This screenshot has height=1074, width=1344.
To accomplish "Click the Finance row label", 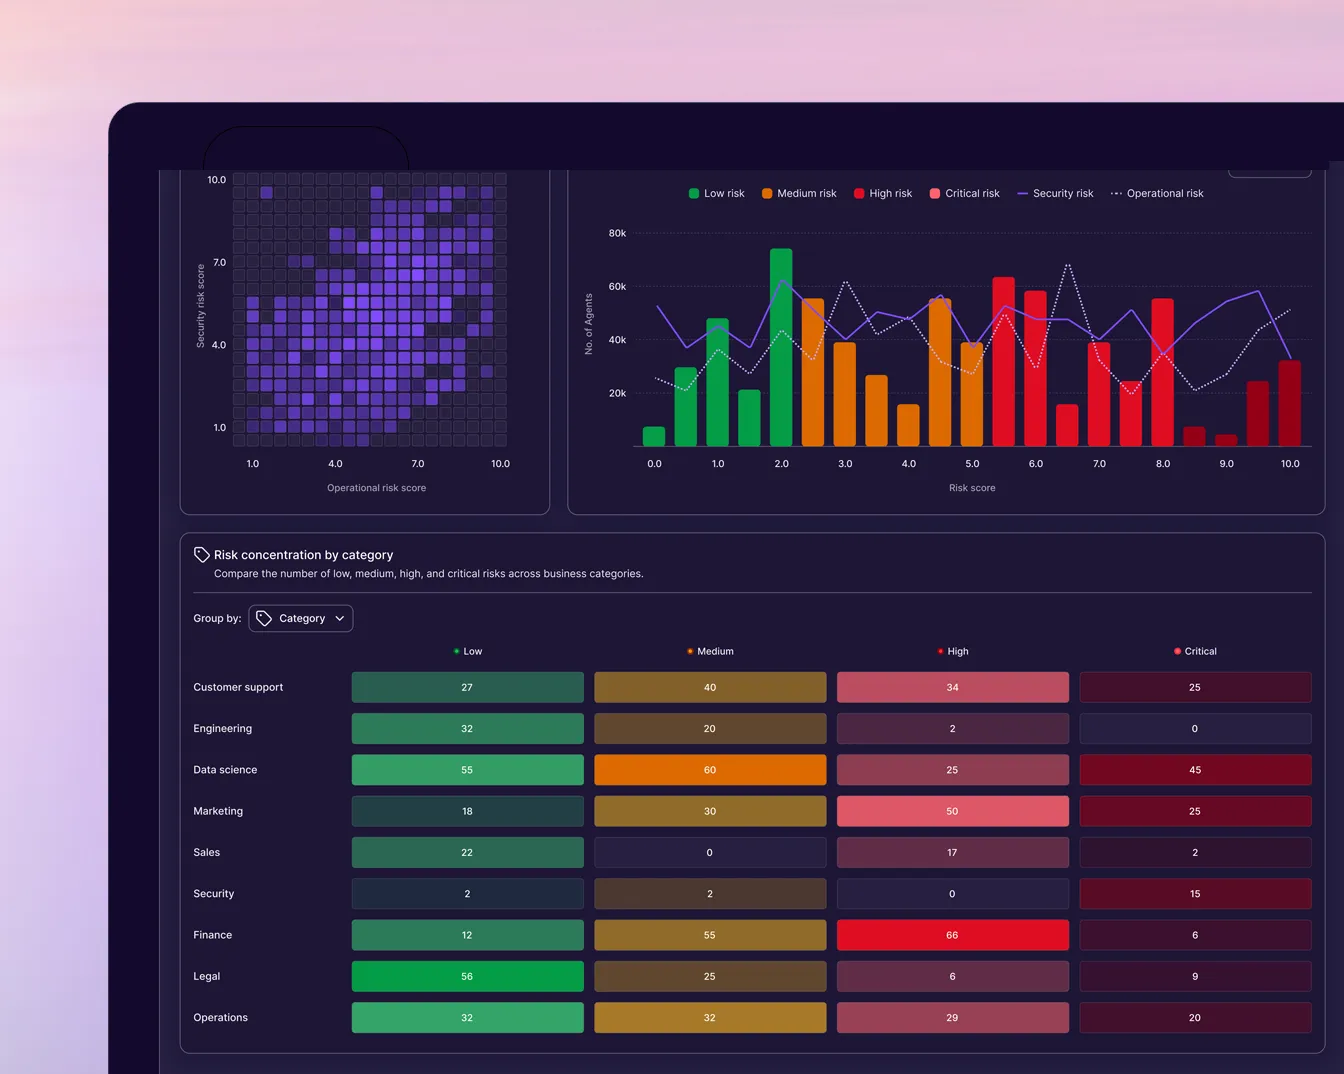I will pos(212,935).
